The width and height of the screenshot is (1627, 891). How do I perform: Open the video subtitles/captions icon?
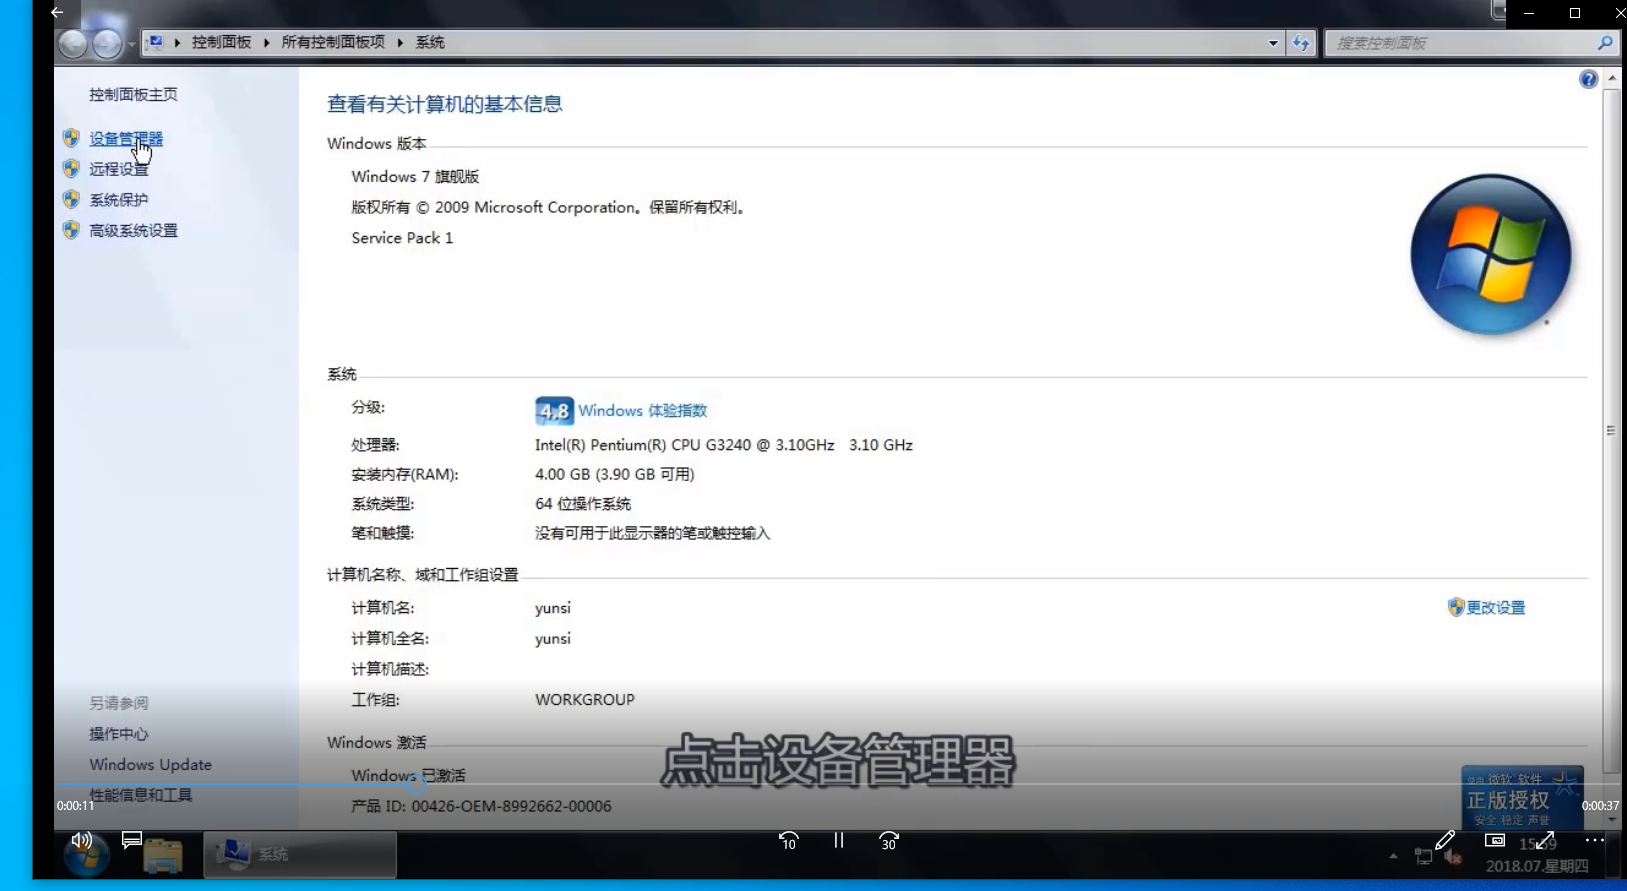click(x=131, y=840)
